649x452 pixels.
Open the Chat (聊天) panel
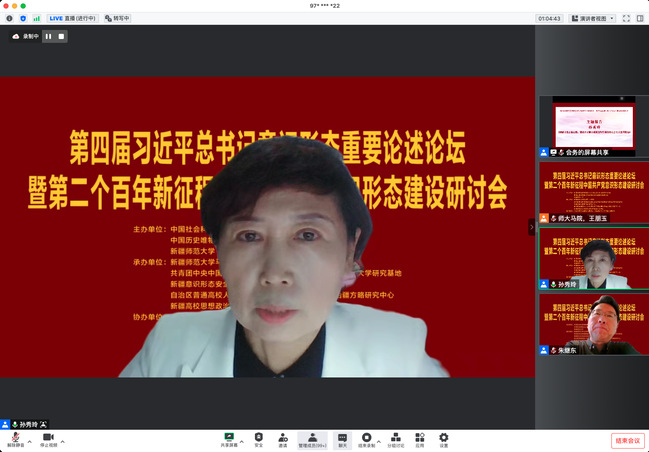click(342, 438)
